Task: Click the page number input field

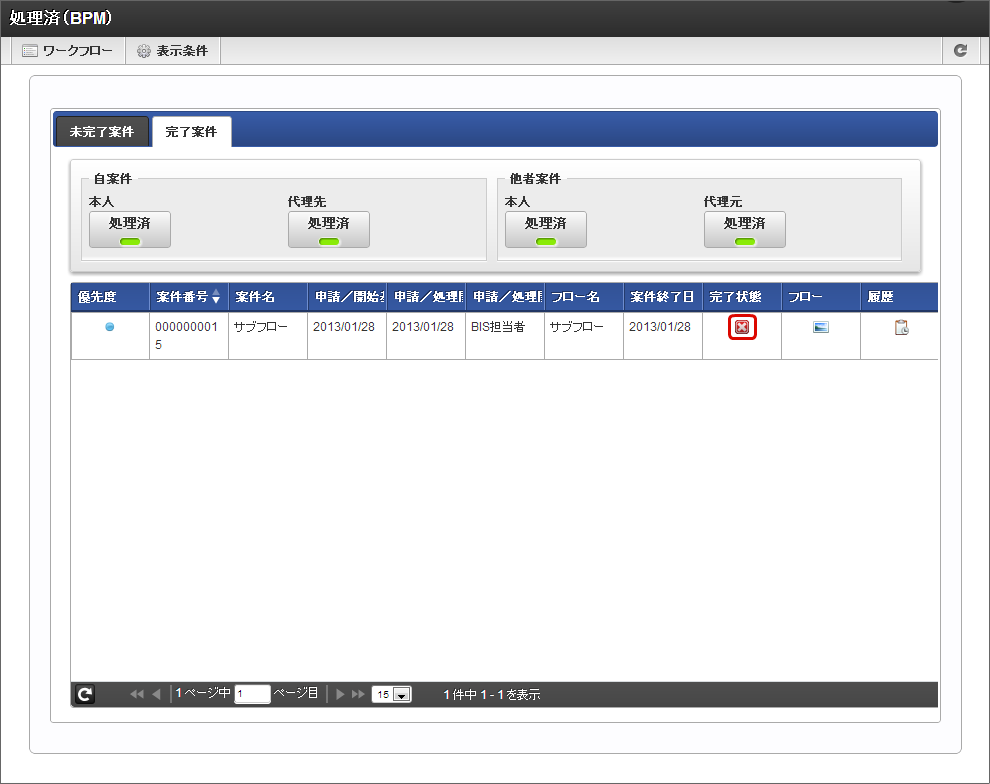Action: 252,694
